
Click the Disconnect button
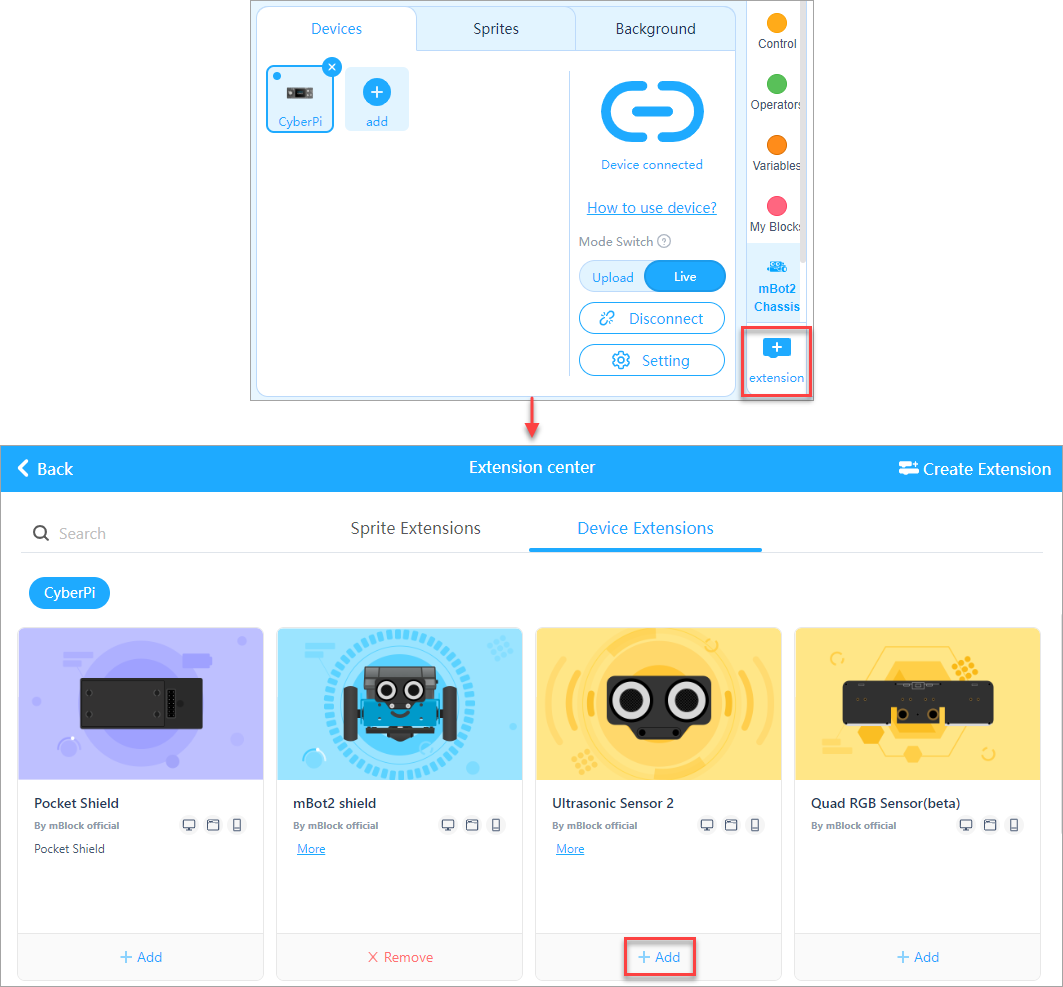tap(652, 319)
